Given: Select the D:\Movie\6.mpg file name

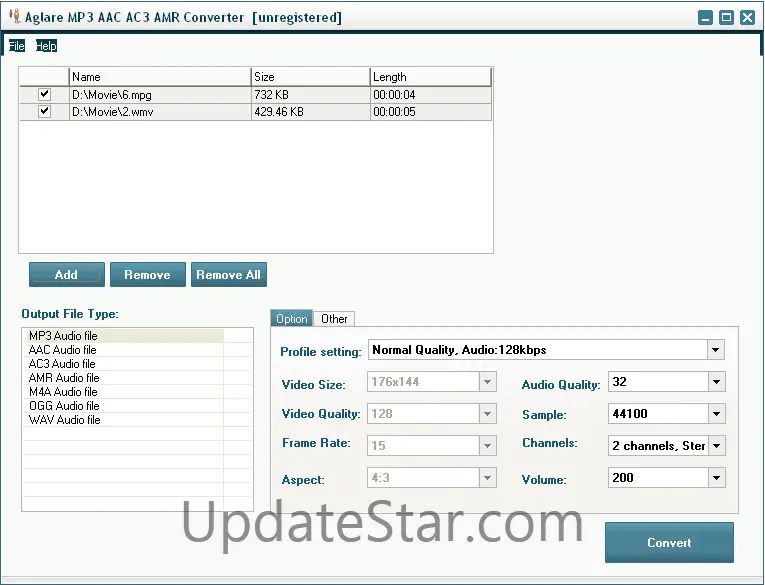Looking at the screenshot, I should point(112,95).
